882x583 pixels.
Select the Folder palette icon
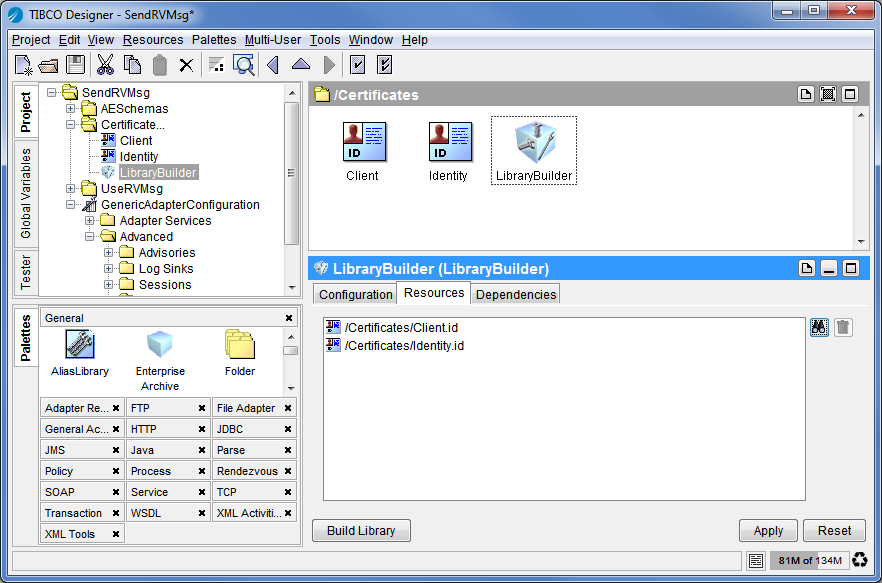point(240,344)
